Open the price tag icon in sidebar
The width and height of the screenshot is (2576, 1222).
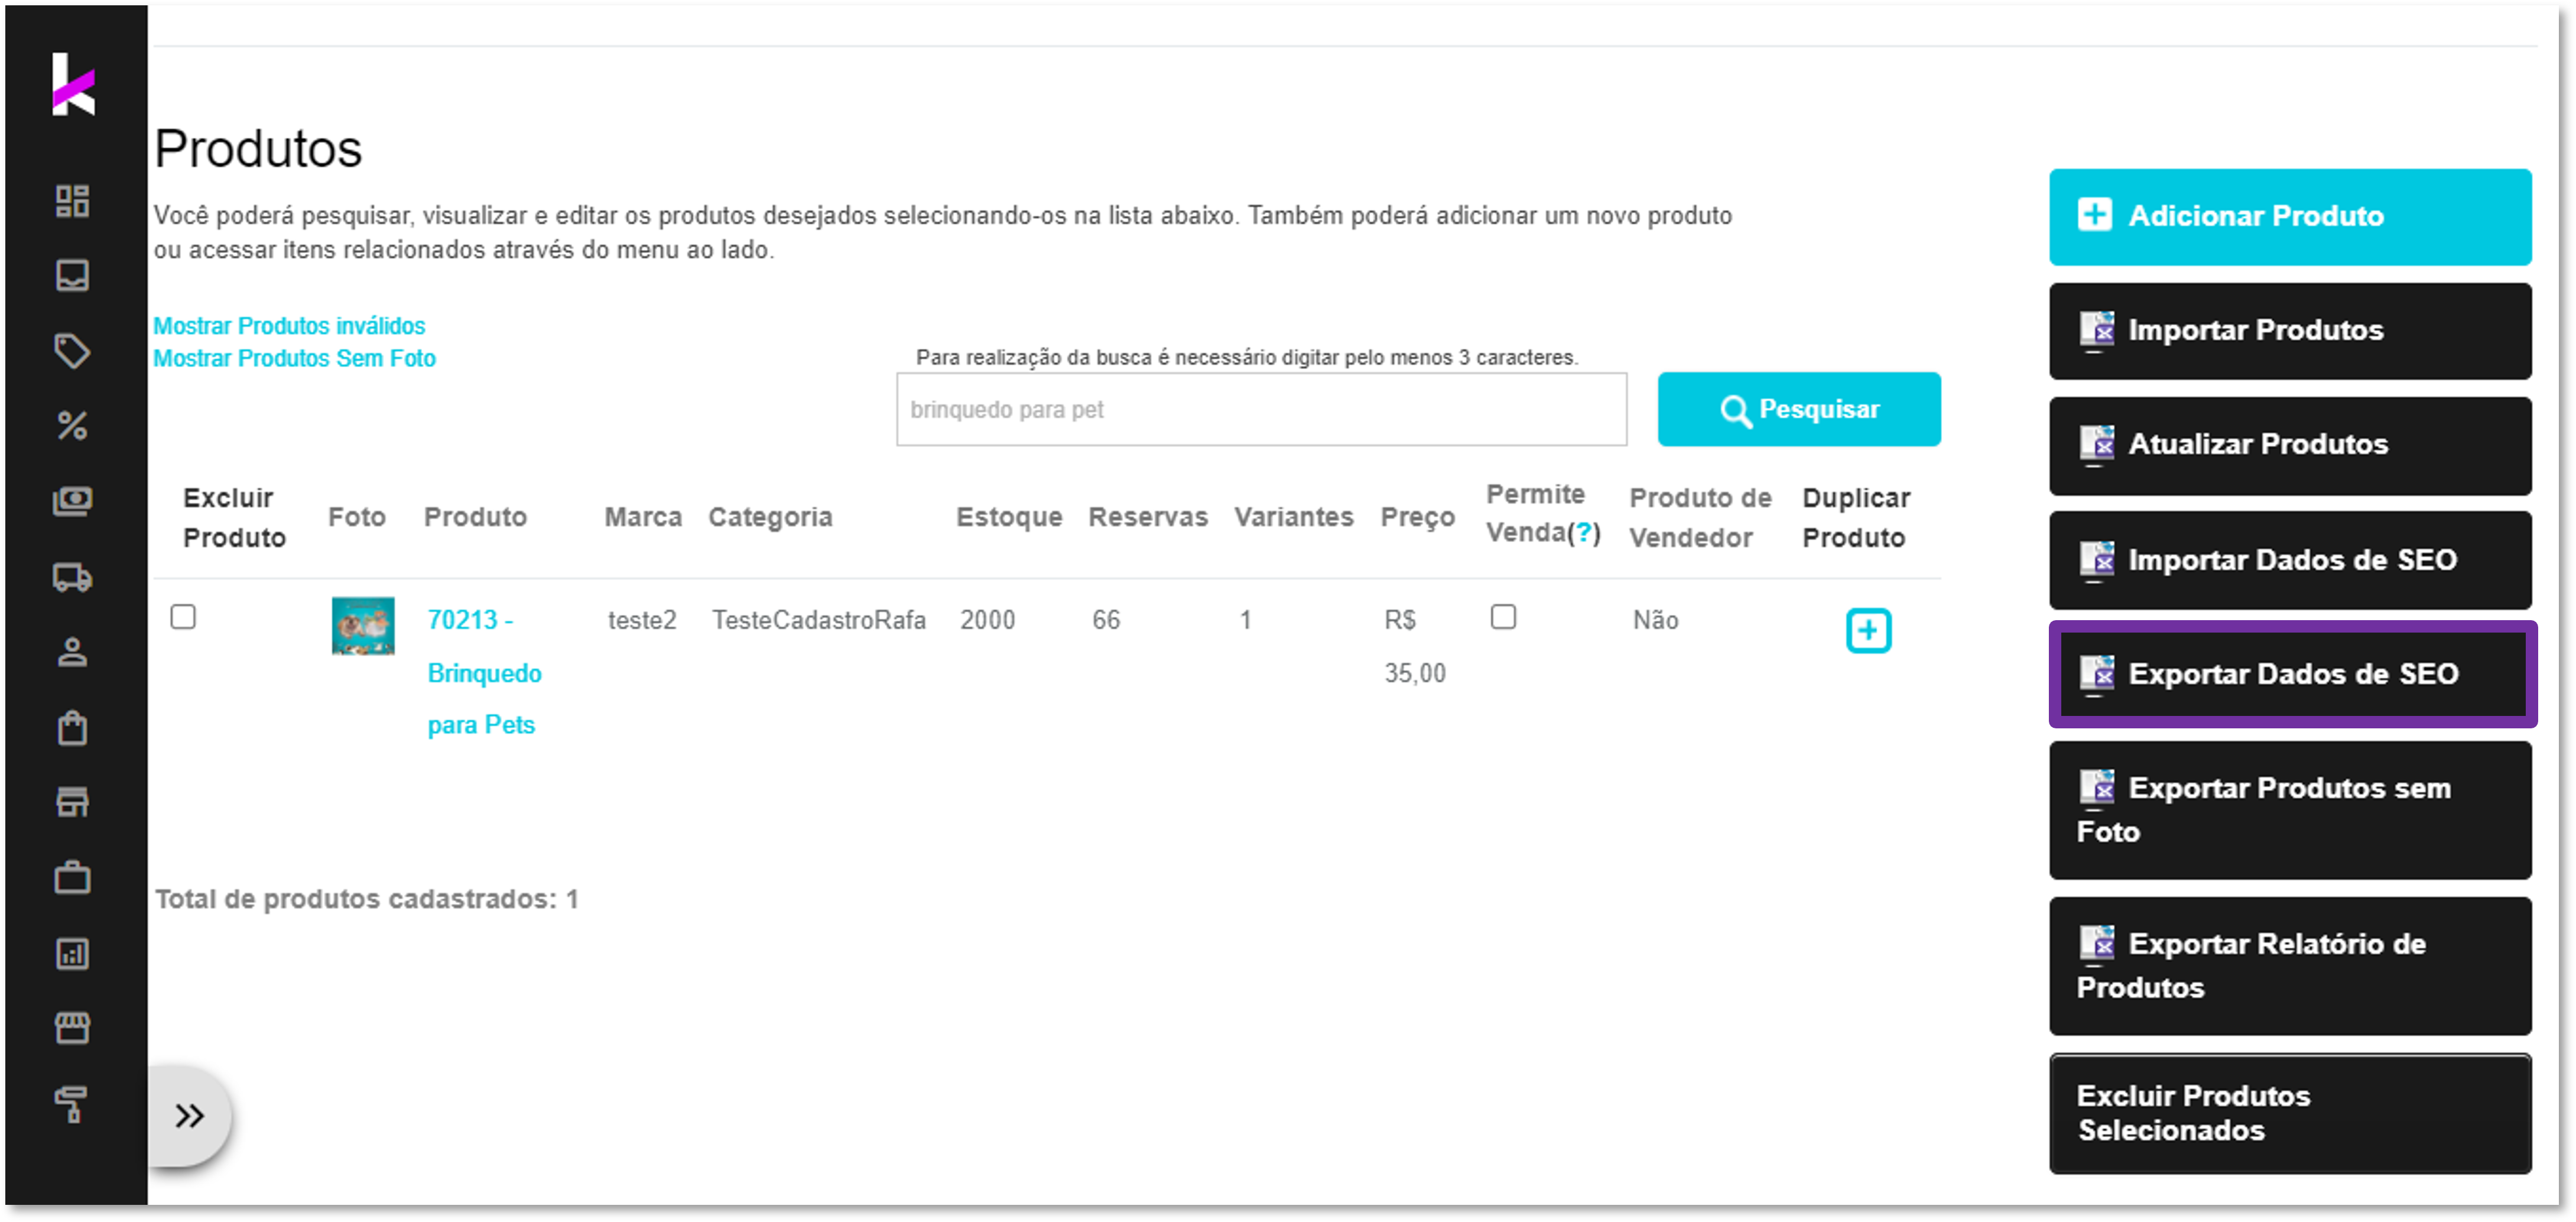tap(72, 351)
